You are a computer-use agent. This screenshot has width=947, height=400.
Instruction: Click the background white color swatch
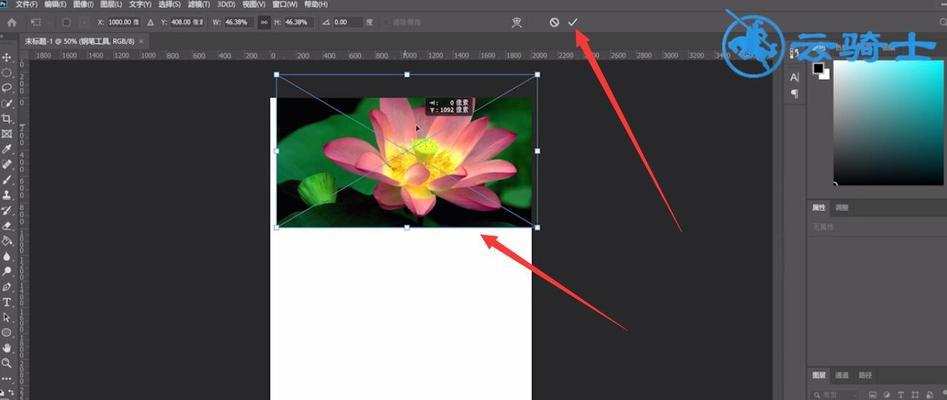click(825, 75)
